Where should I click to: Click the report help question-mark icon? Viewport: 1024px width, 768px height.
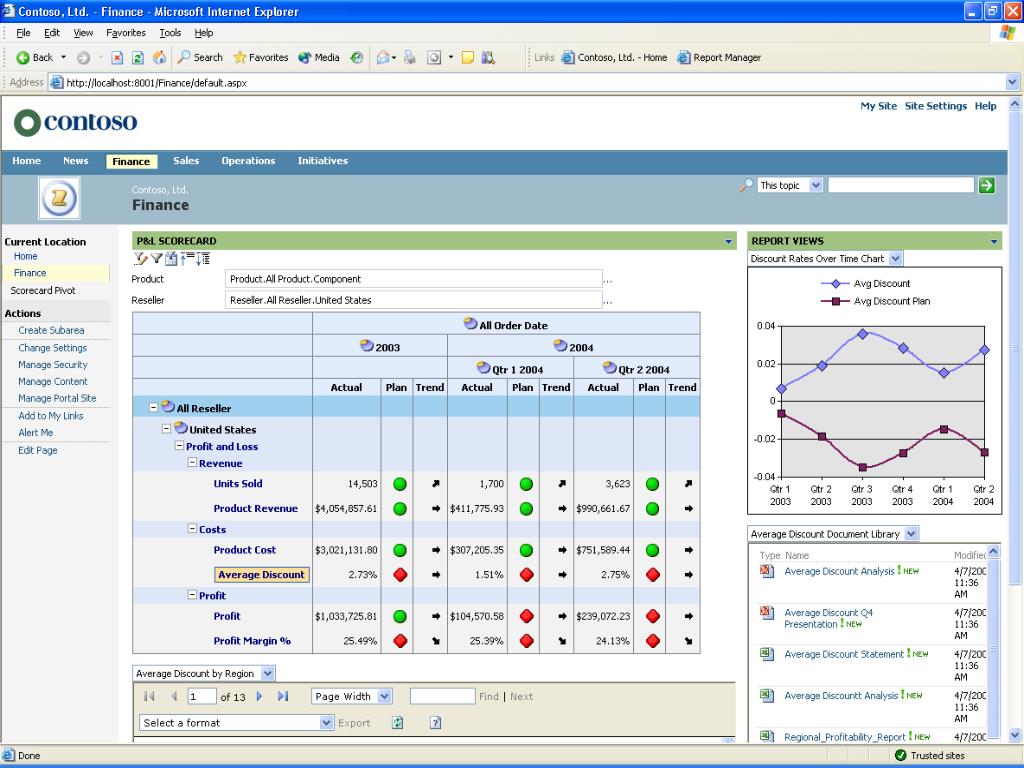tap(436, 722)
